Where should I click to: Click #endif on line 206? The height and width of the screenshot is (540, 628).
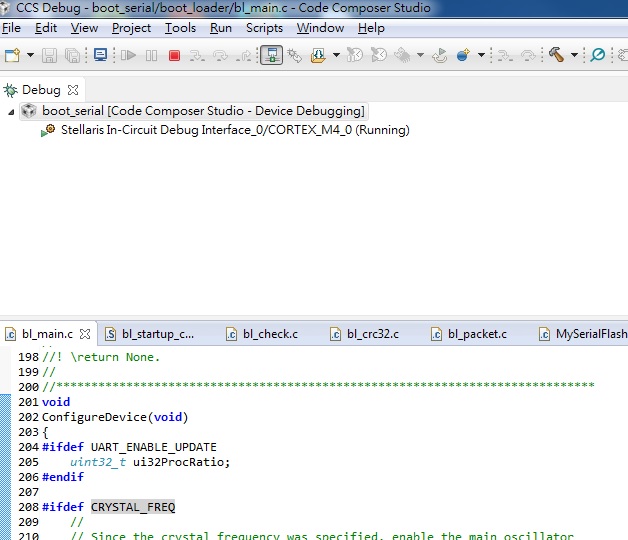click(x=63, y=477)
